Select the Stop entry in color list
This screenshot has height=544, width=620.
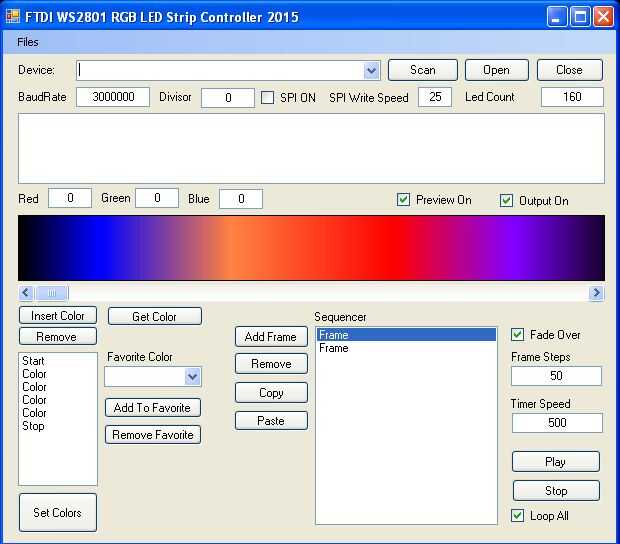coord(33,426)
